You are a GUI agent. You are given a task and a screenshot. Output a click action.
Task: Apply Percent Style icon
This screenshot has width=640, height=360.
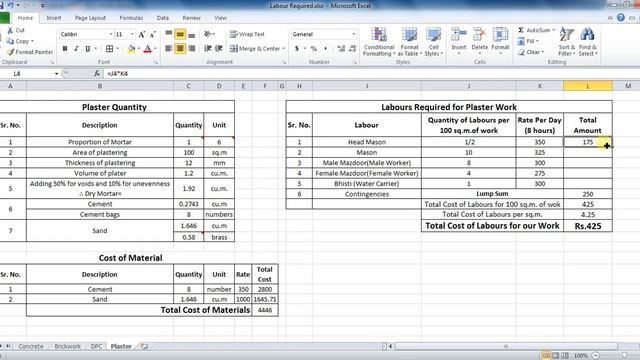313,49
